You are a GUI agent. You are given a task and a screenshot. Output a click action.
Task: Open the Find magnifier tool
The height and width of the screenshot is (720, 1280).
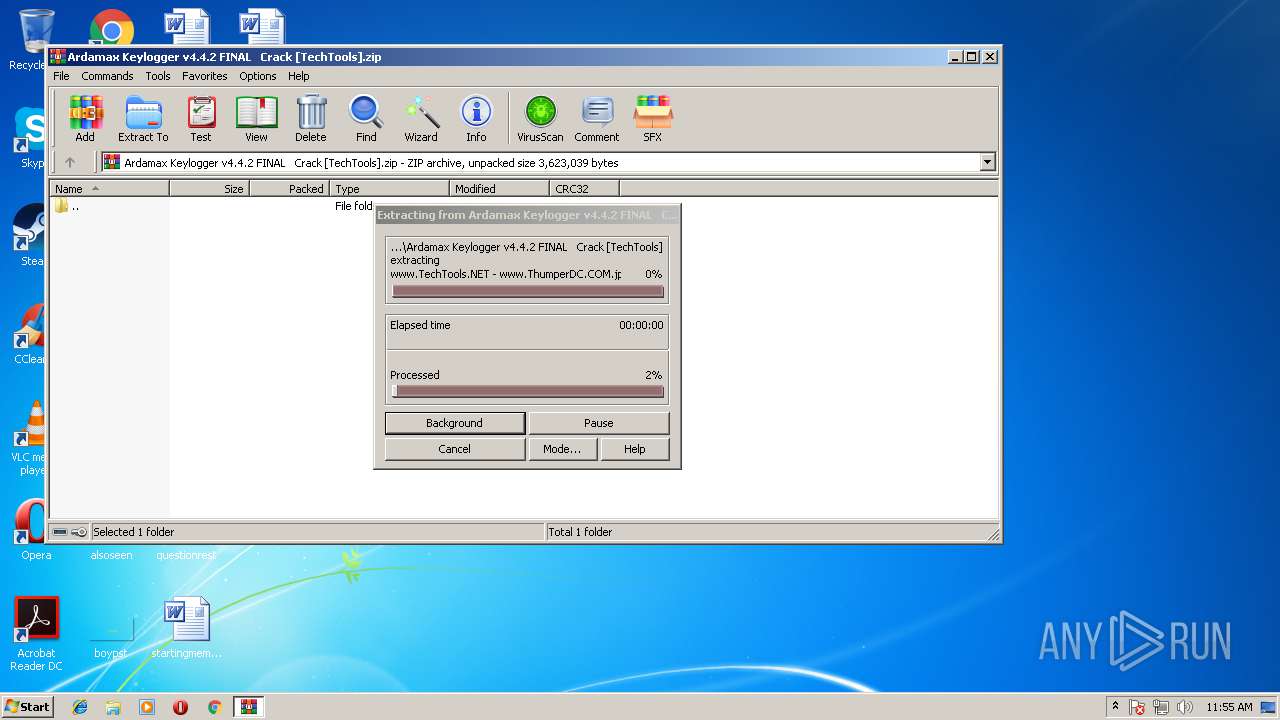point(366,119)
